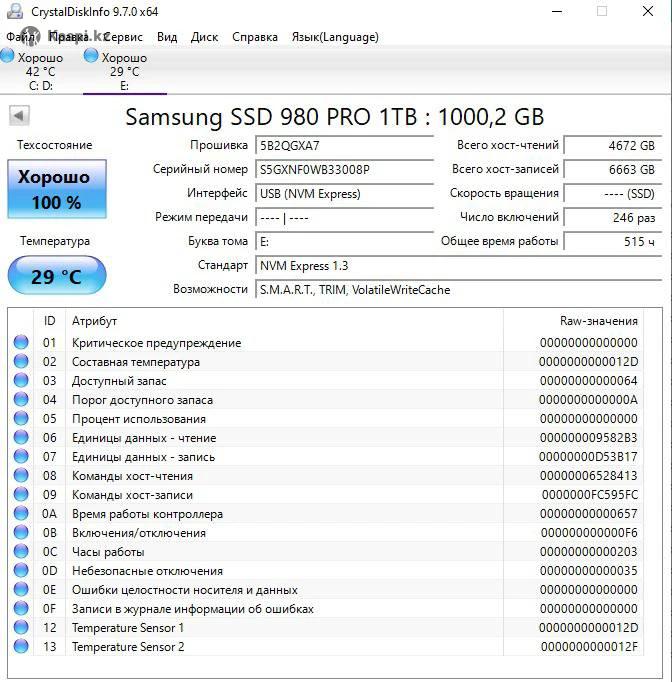Click the status orb for Часы работы

pyautogui.click(x=21, y=552)
